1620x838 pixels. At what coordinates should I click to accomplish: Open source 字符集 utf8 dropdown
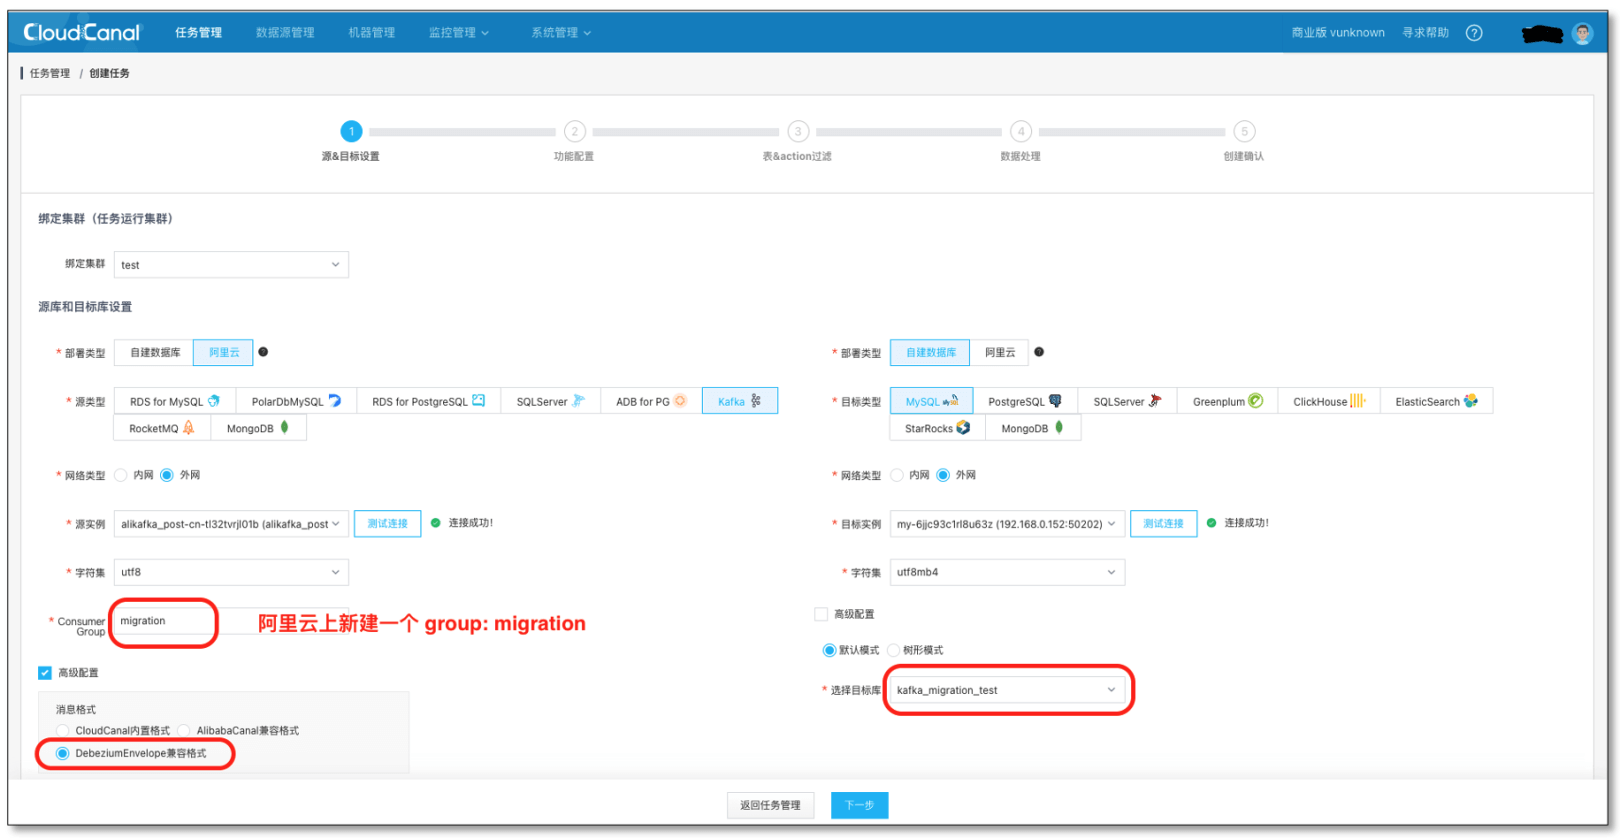pos(231,572)
